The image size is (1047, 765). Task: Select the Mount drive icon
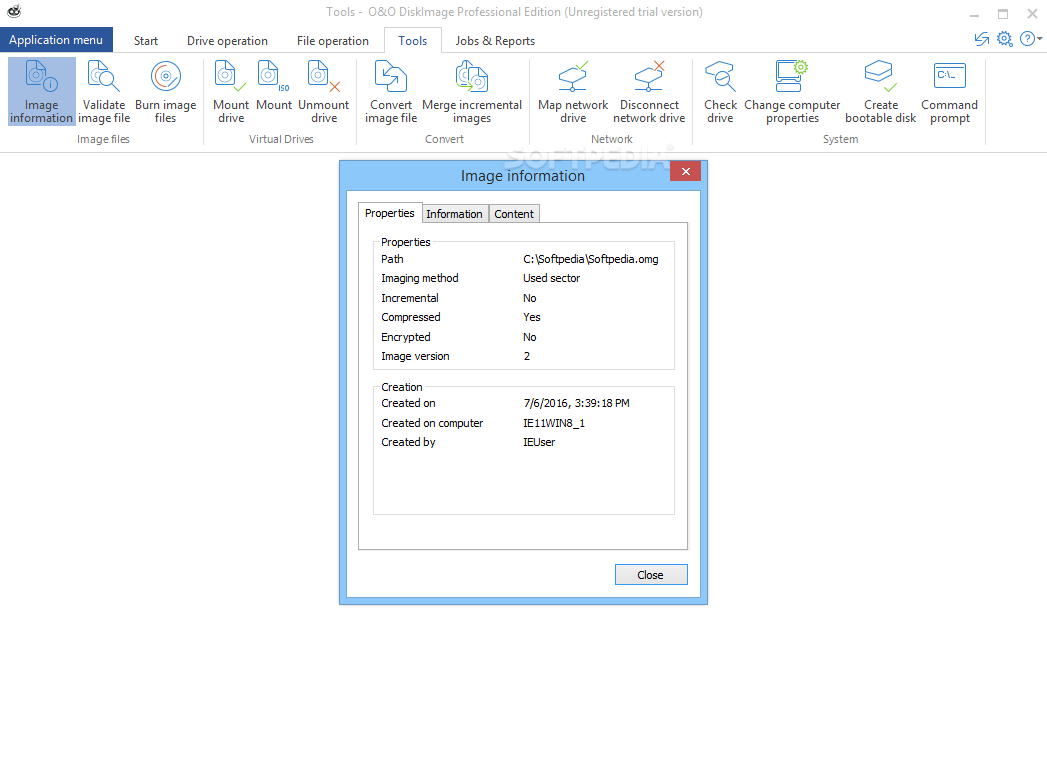point(230,91)
